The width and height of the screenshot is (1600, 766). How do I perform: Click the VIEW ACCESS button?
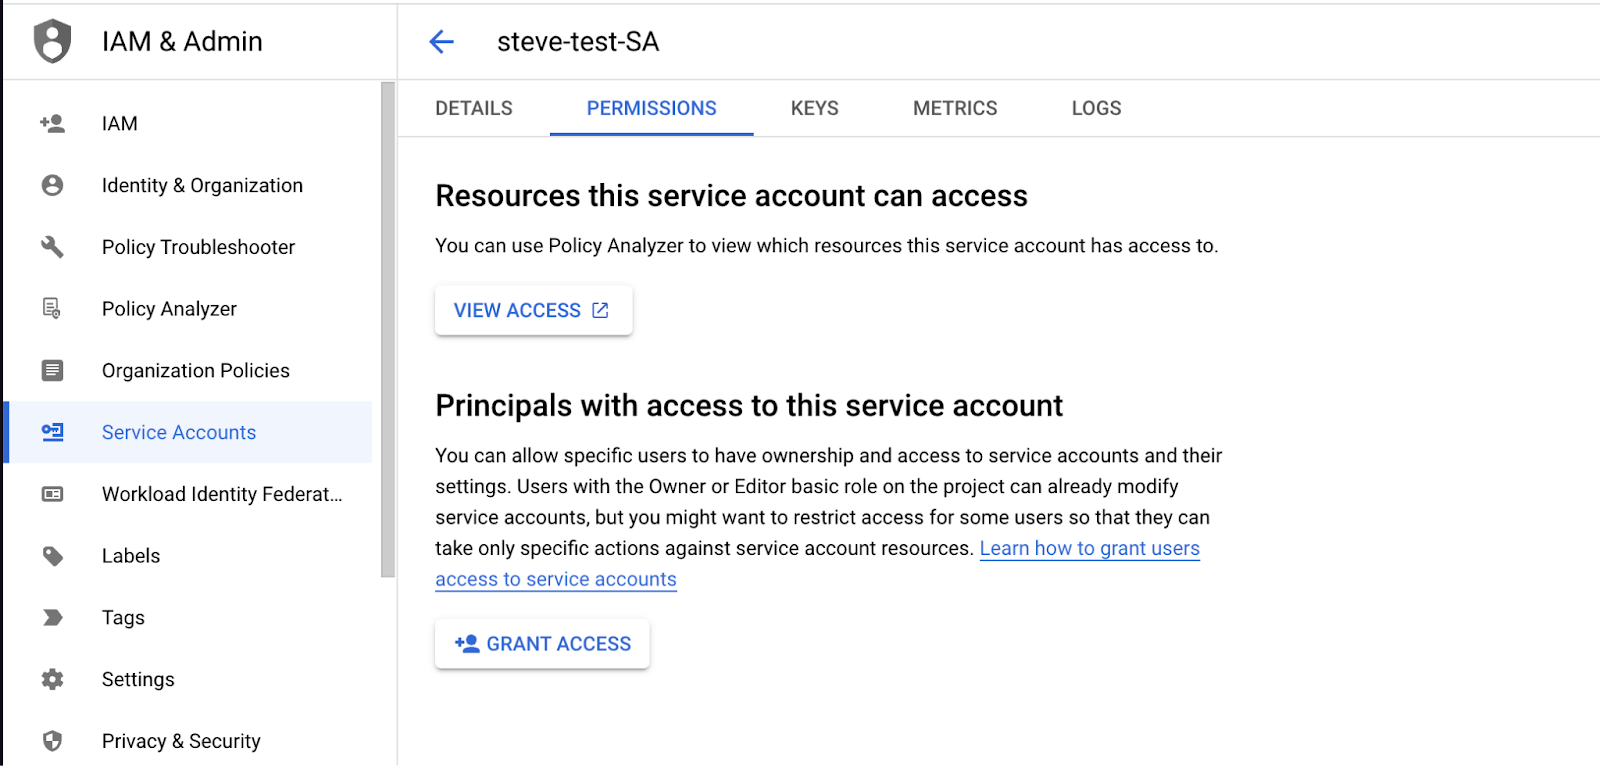tap(533, 311)
